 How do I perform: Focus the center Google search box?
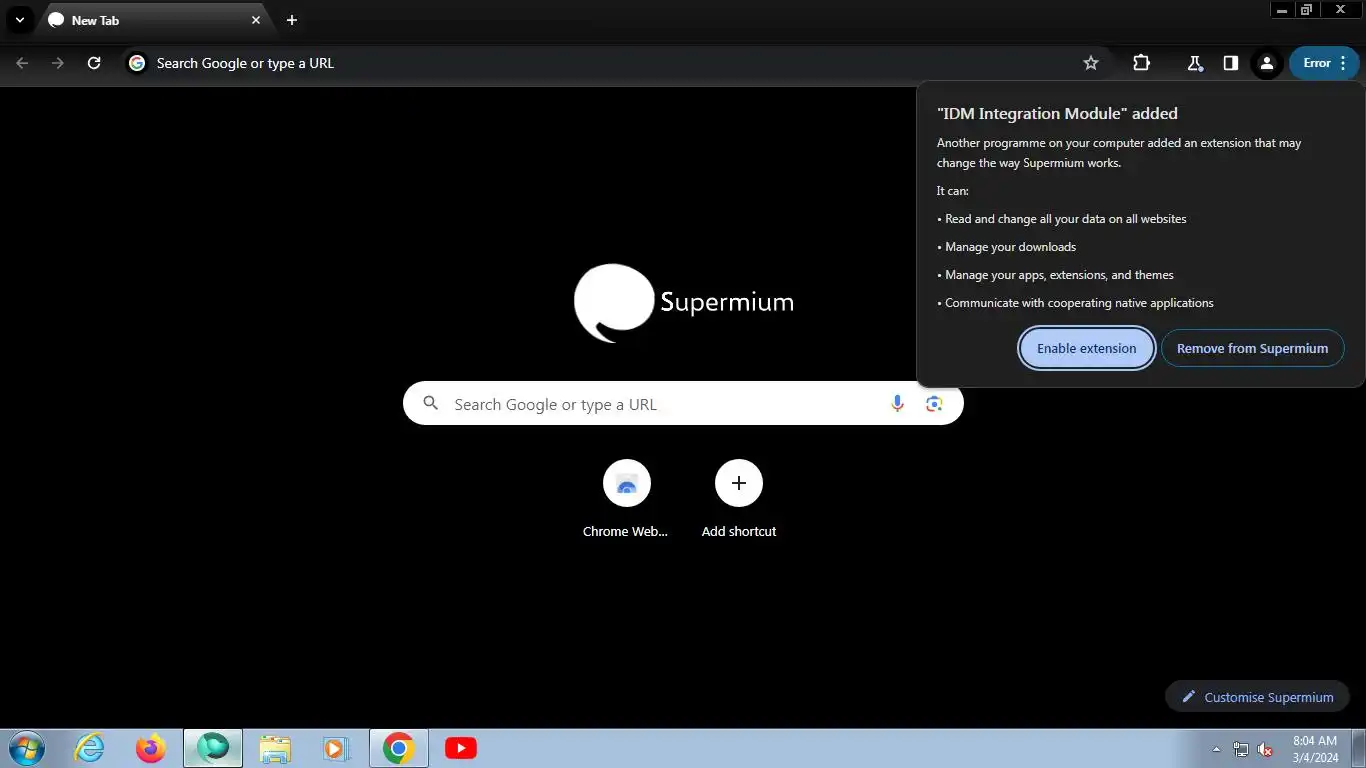[x=683, y=404]
